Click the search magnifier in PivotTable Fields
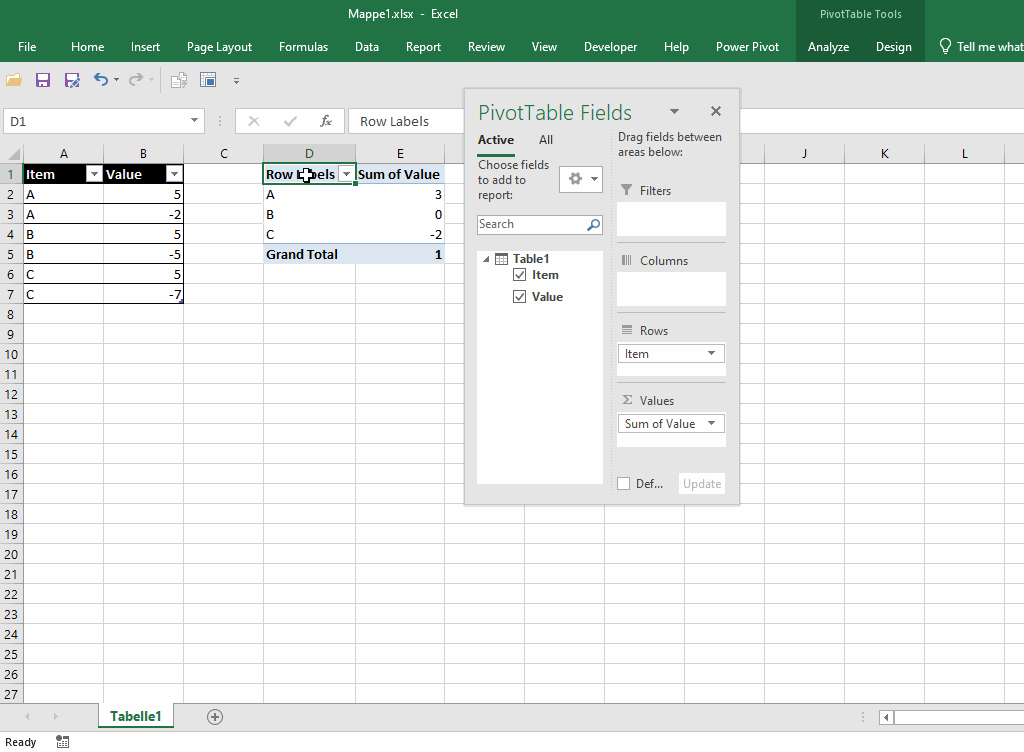This screenshot has width=1024, height=752. 595,224
